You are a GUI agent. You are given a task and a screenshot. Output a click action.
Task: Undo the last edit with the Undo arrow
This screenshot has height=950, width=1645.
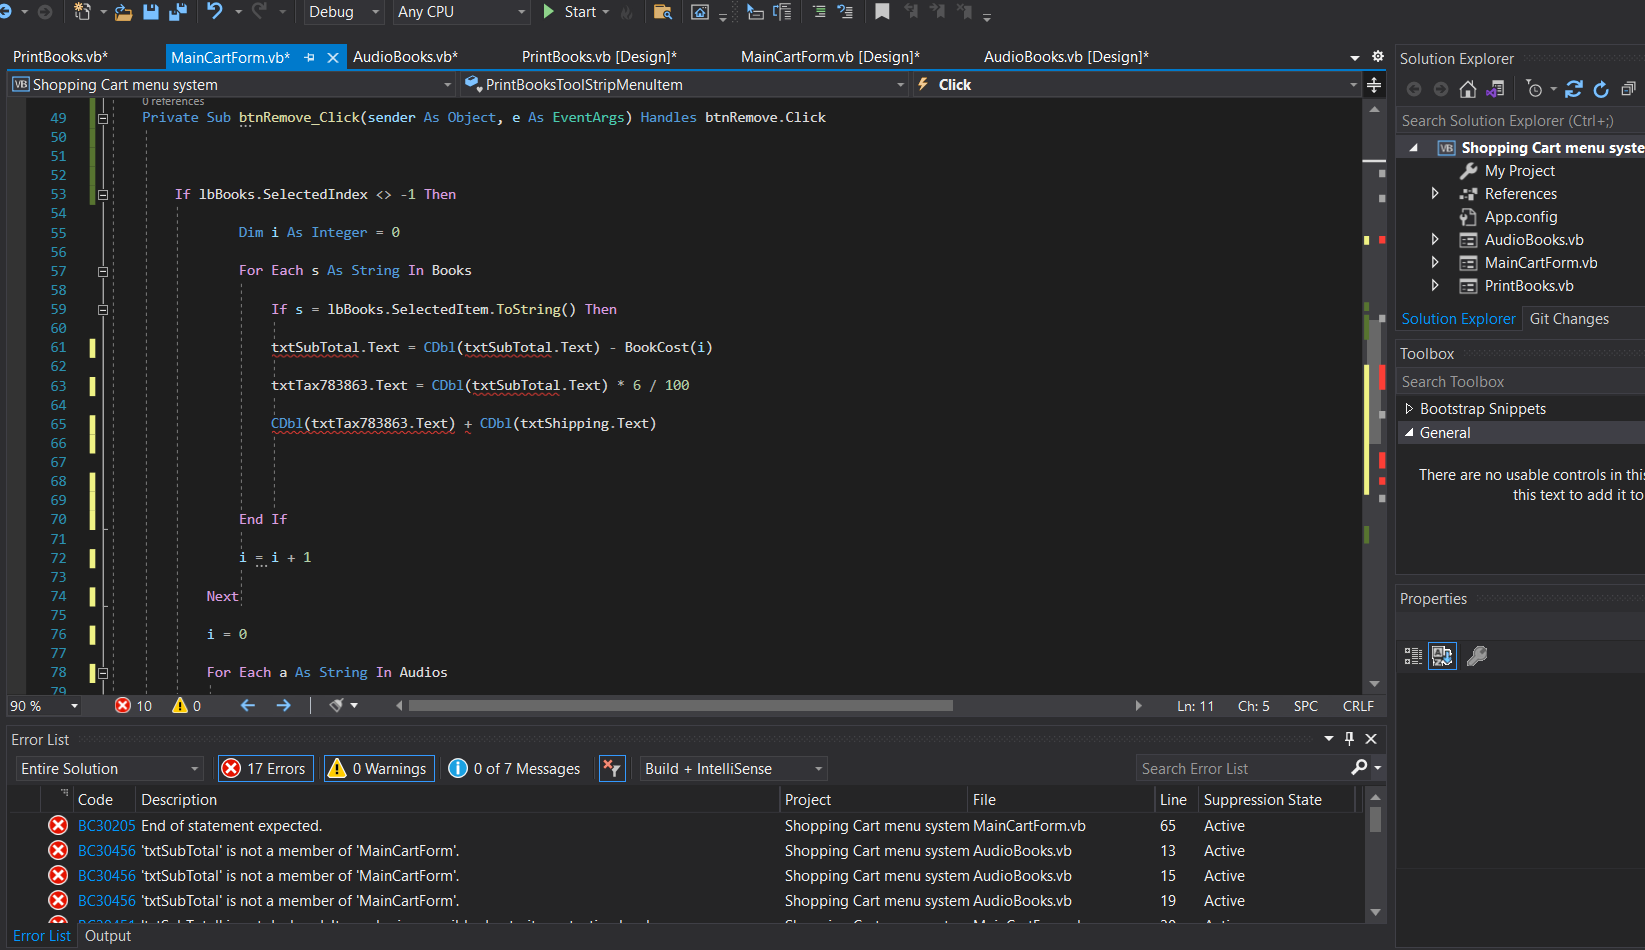pos(215,11)
